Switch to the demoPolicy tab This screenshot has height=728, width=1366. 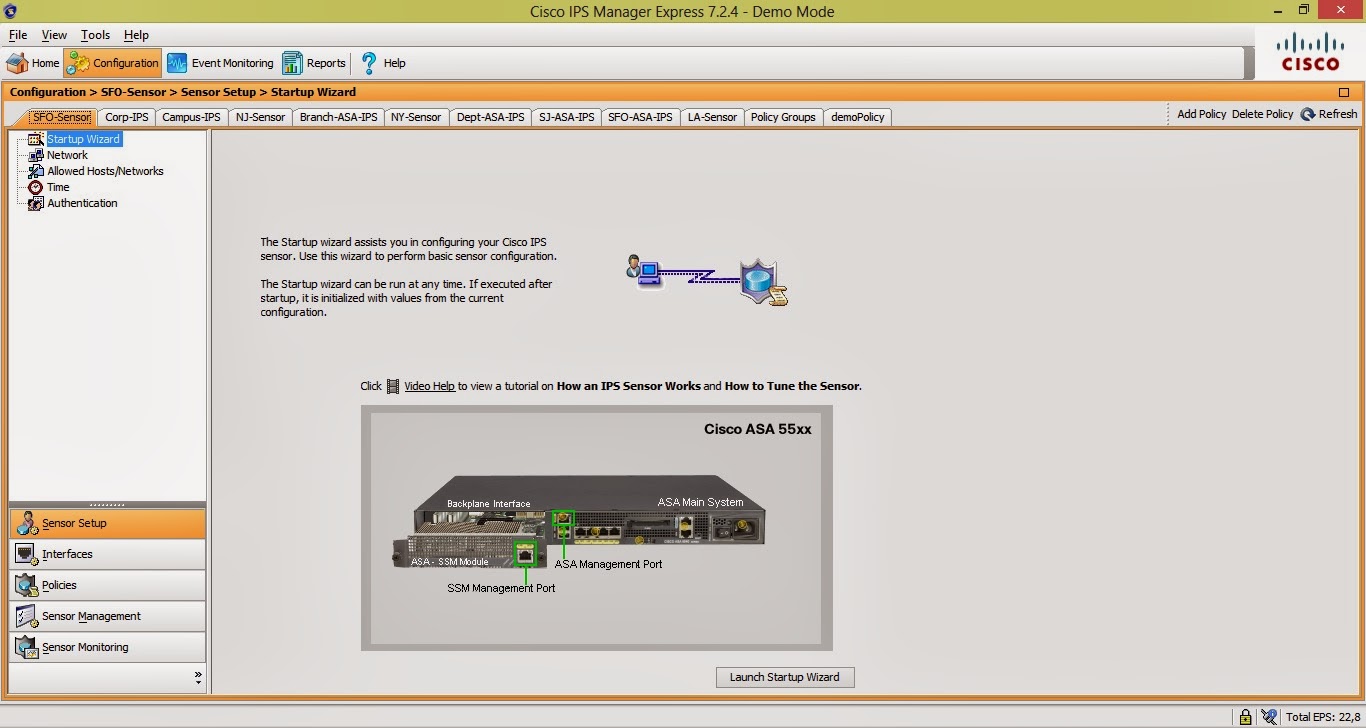pos(857,117)
